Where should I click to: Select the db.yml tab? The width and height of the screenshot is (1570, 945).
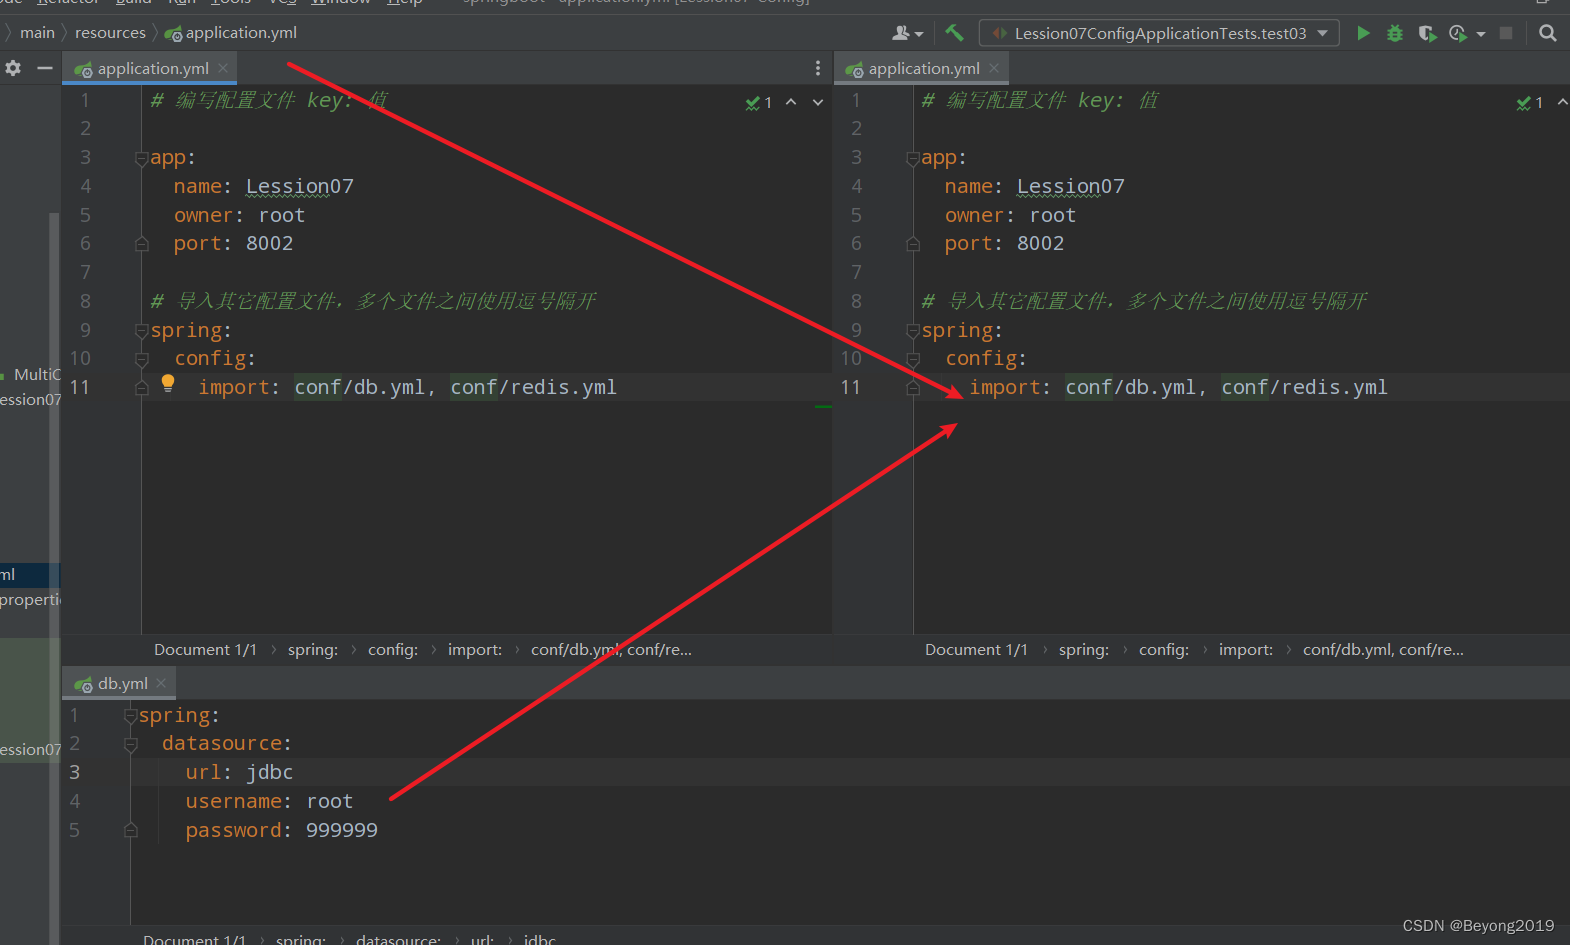tap(121, 683)
